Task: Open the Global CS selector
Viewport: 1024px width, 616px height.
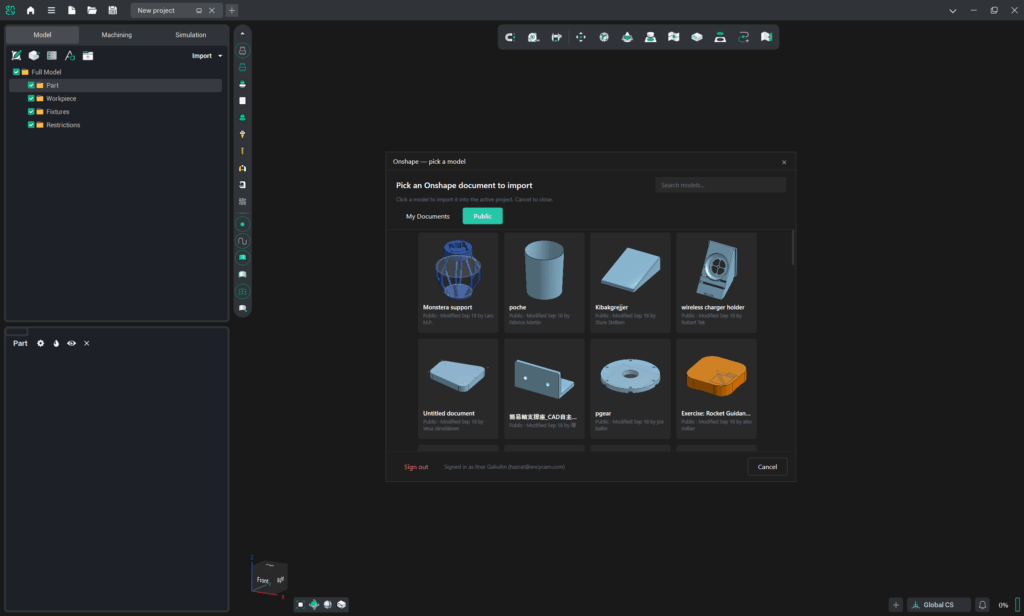Action: point(938,605)
